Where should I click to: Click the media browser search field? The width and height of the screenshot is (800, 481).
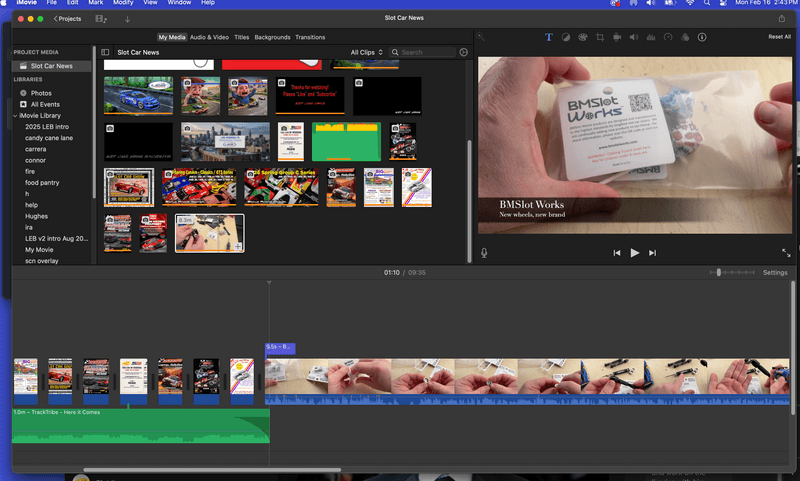click(x=422, y=52)
